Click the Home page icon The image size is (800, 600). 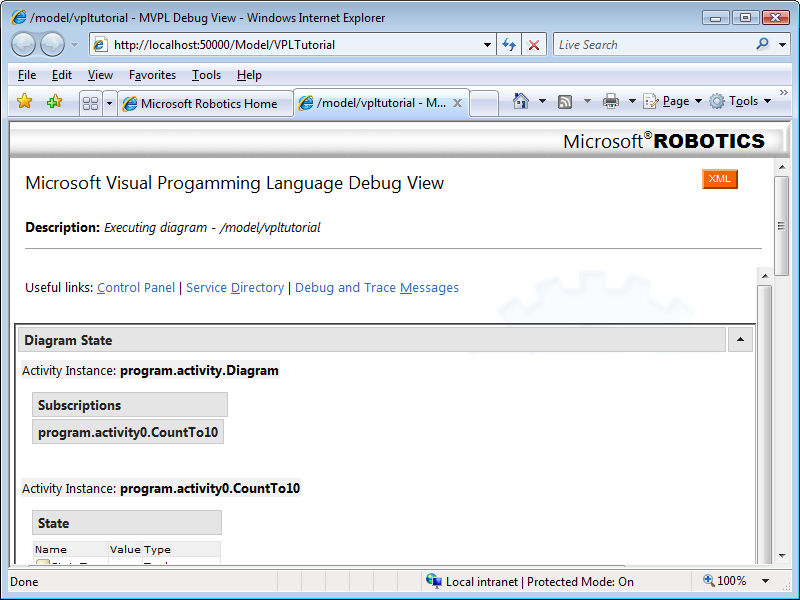point(520,101)
